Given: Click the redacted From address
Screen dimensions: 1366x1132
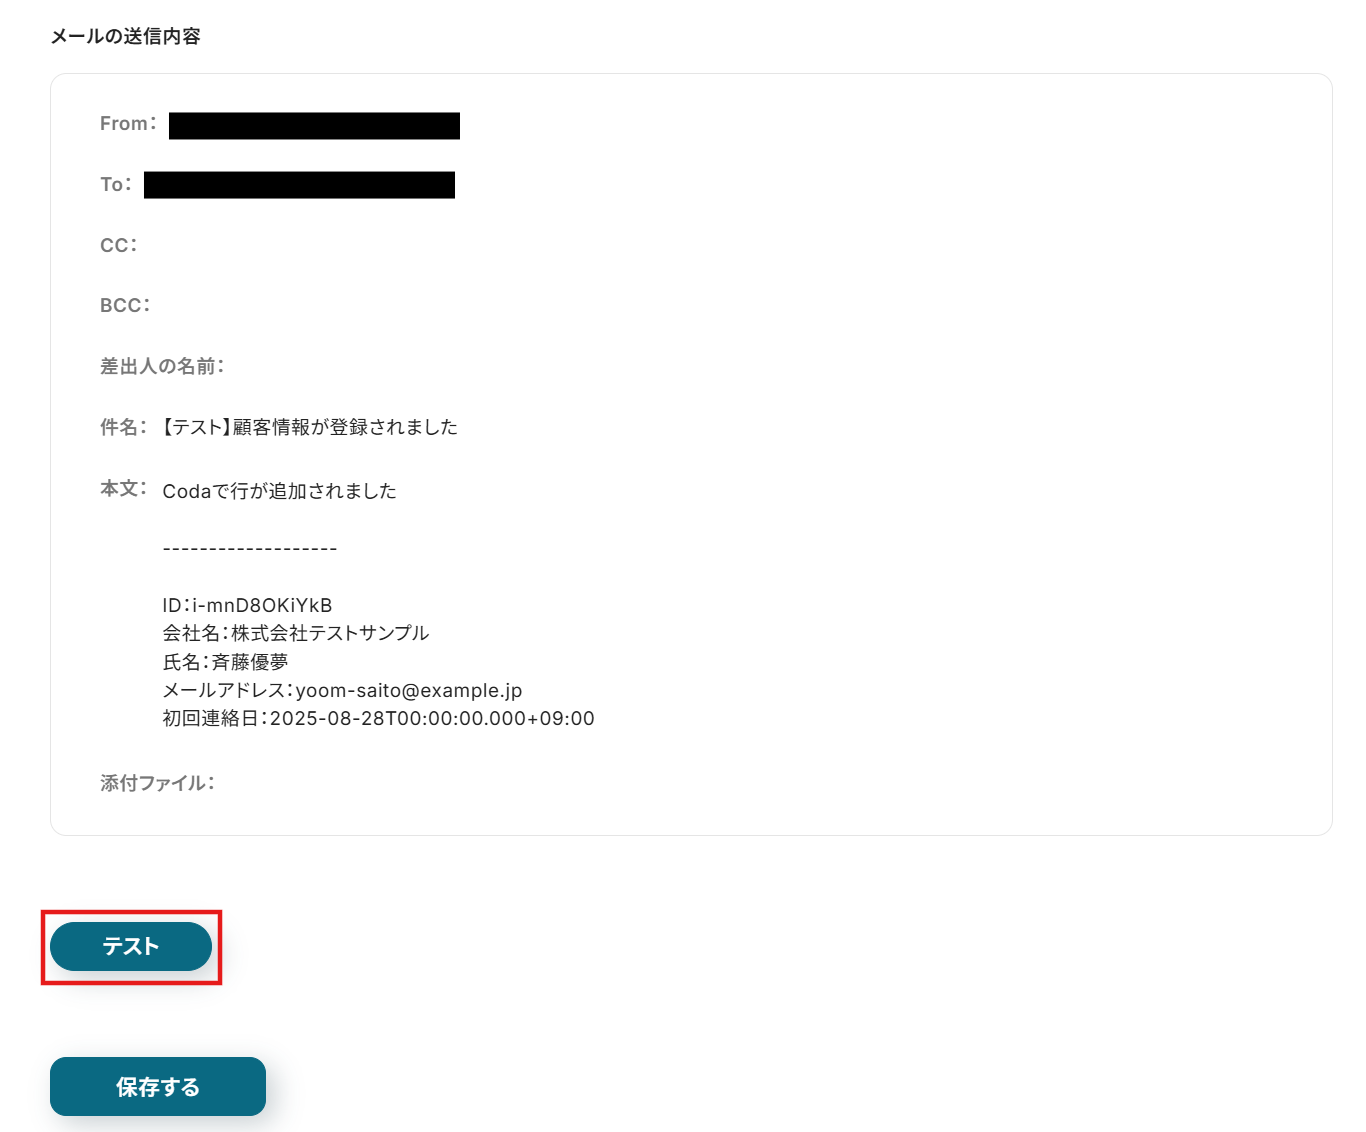Looking at the screenshot, I should [x=314, y=125].
